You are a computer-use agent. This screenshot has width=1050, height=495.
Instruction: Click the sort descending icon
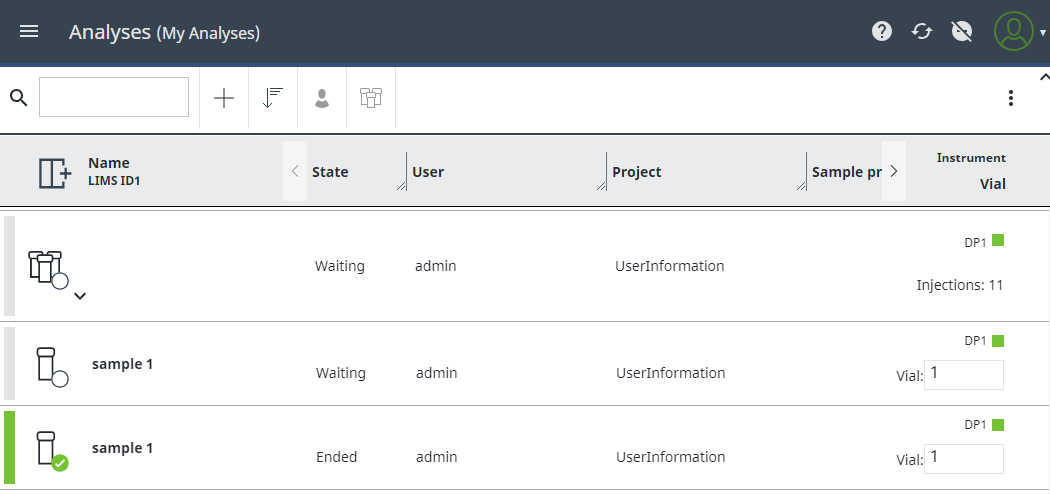coord(273,98)
